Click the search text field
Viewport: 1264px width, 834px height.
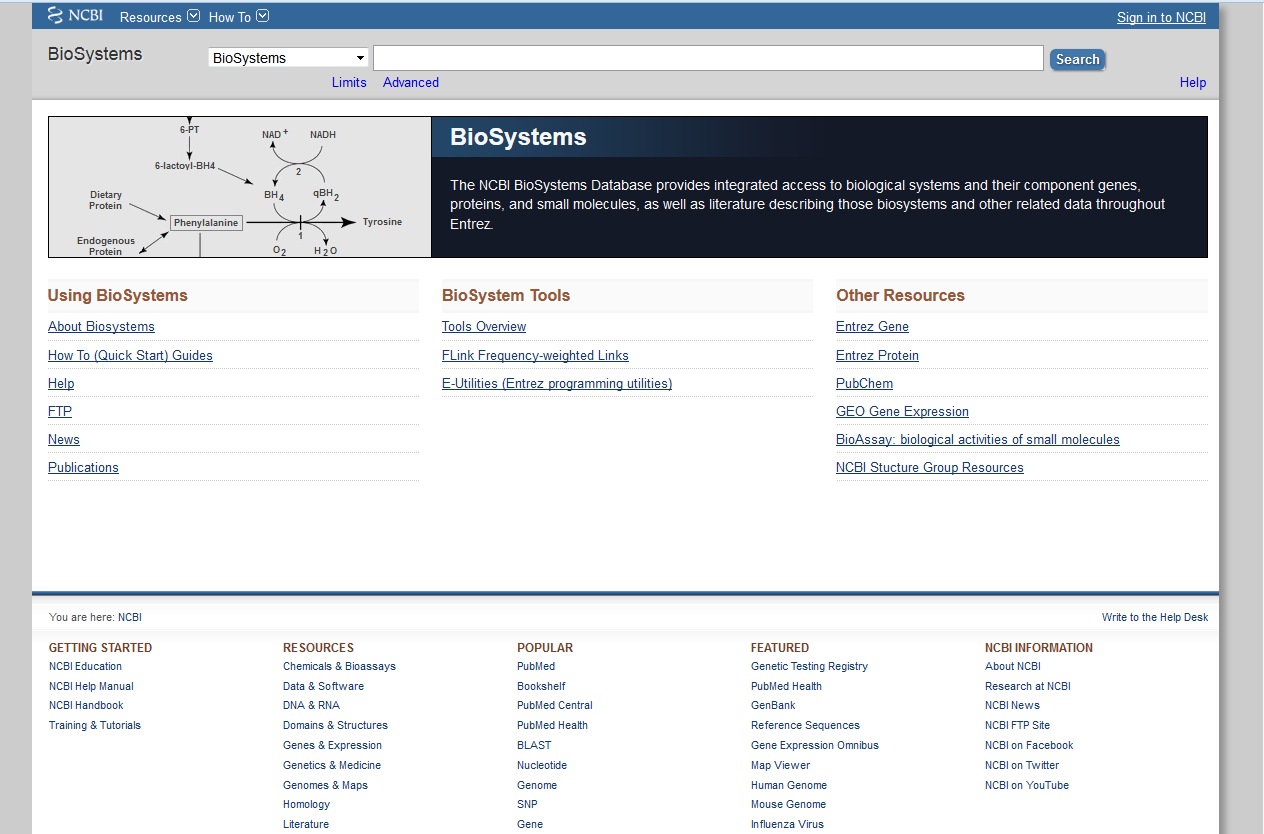point(708,58)
